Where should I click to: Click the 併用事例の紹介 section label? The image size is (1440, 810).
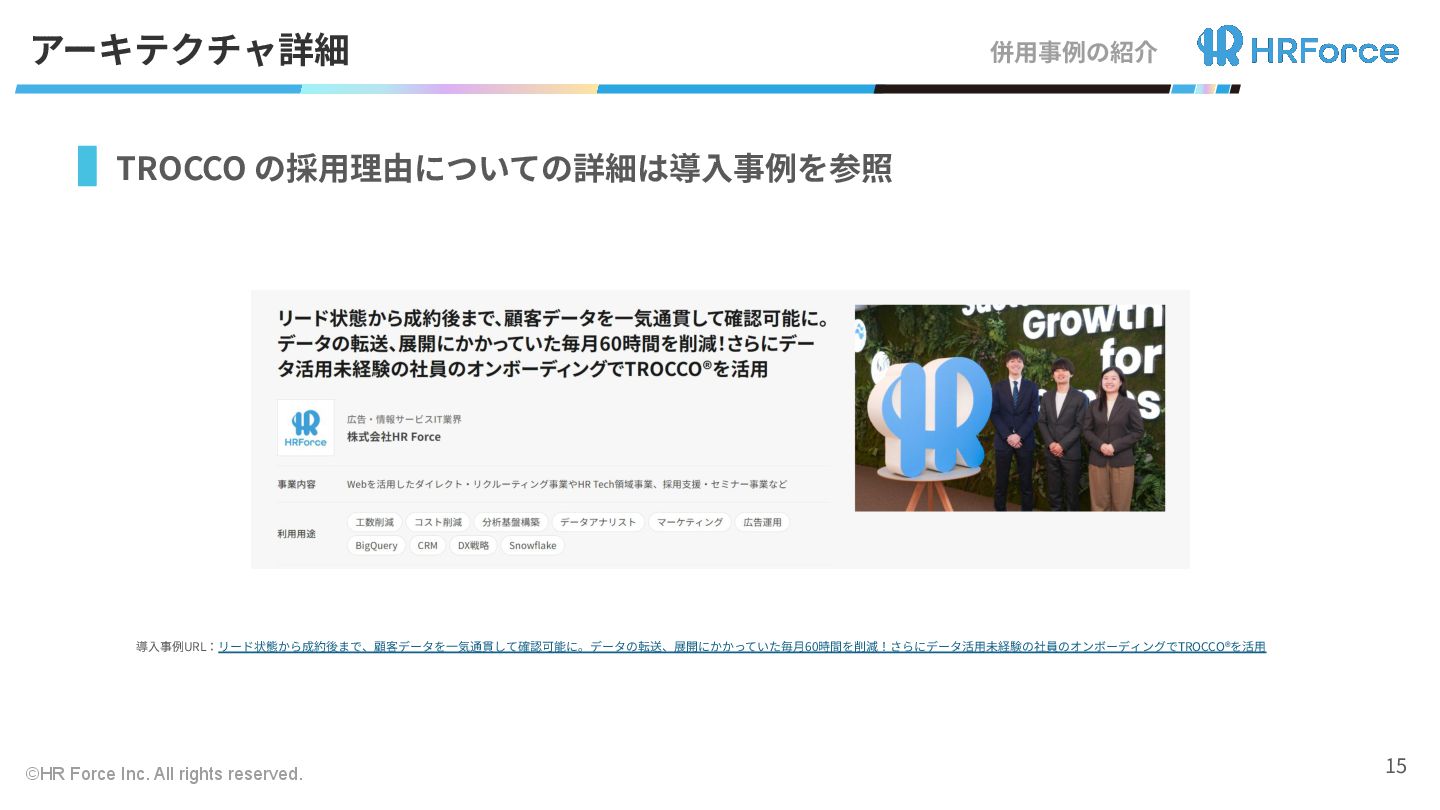[x=1073, y=52]
